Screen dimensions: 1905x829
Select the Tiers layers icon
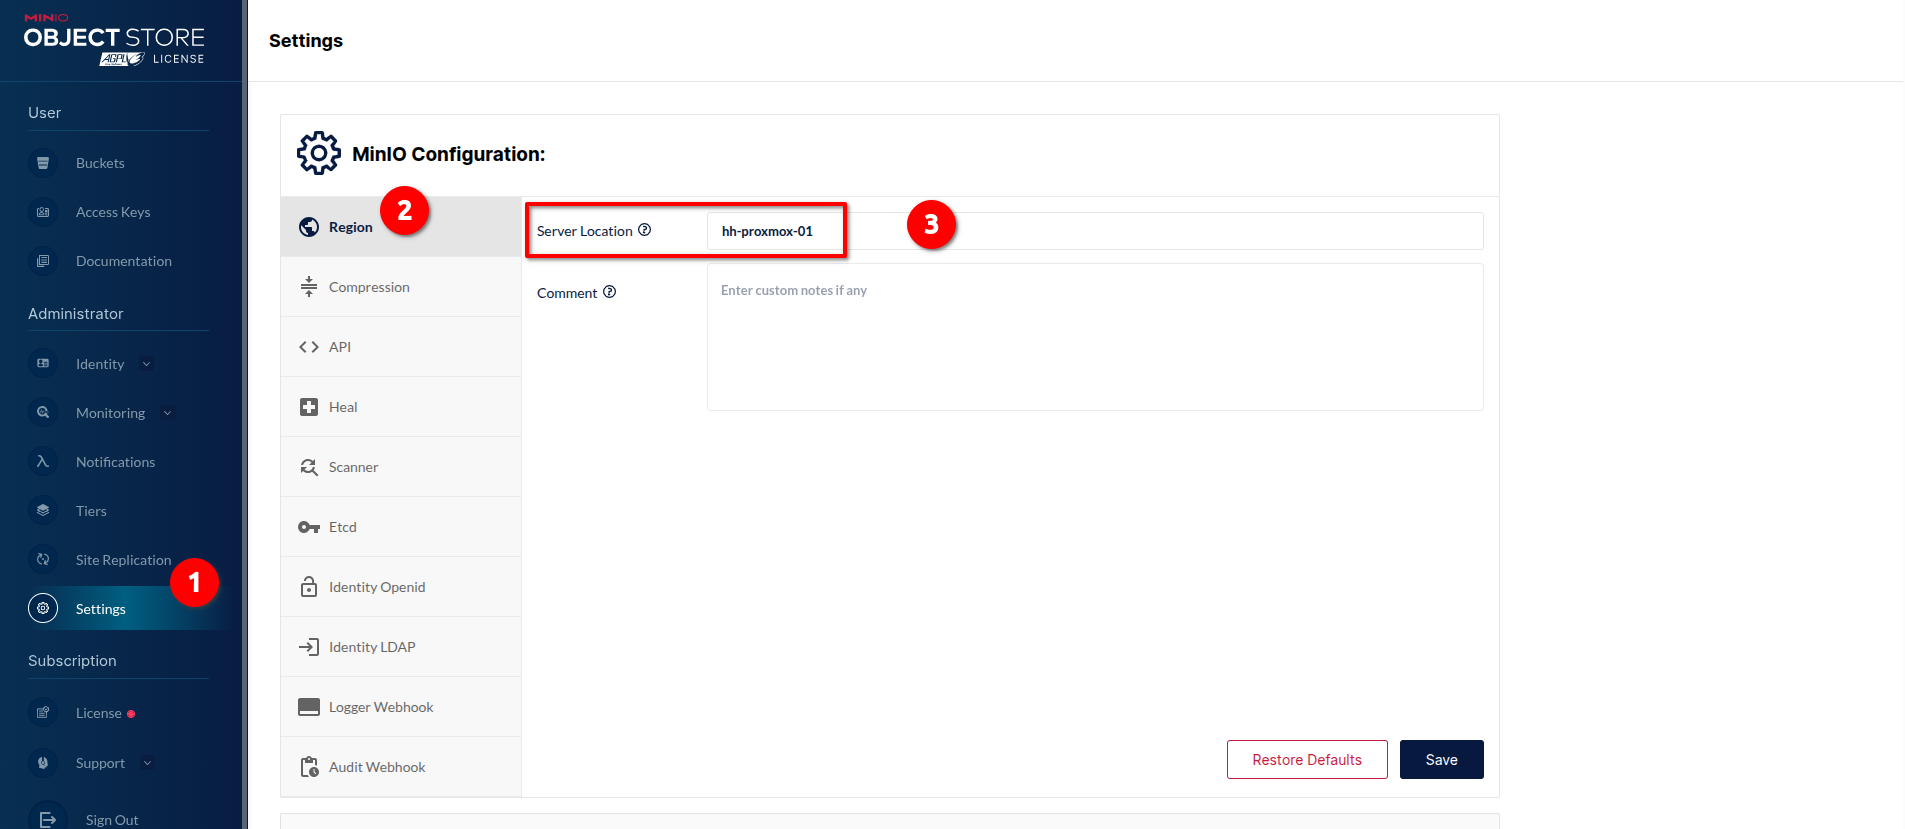tap(43, 511)
